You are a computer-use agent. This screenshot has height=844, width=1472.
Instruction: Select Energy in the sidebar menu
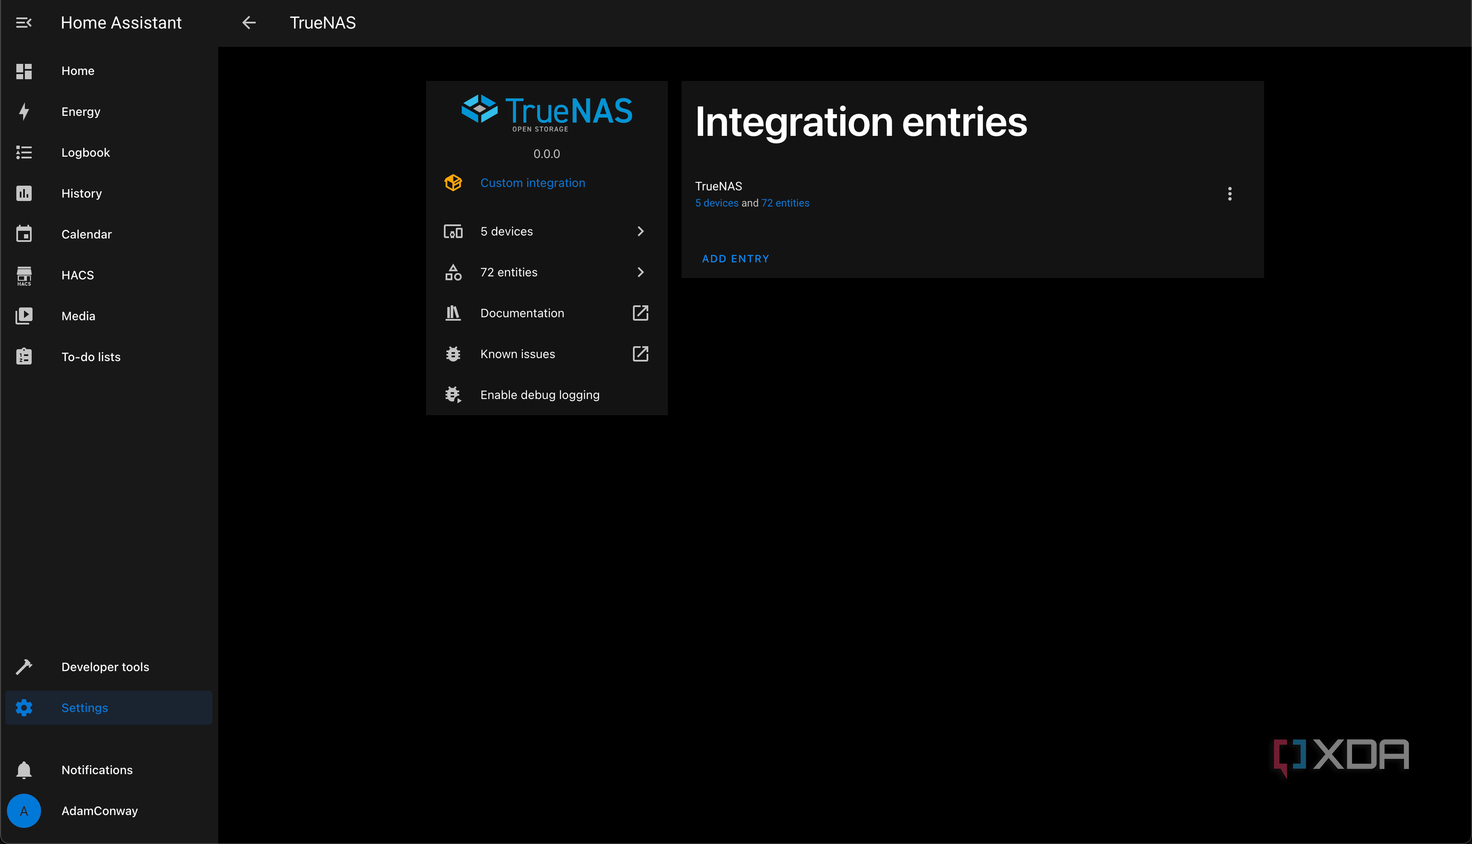[x=109, y=112]
